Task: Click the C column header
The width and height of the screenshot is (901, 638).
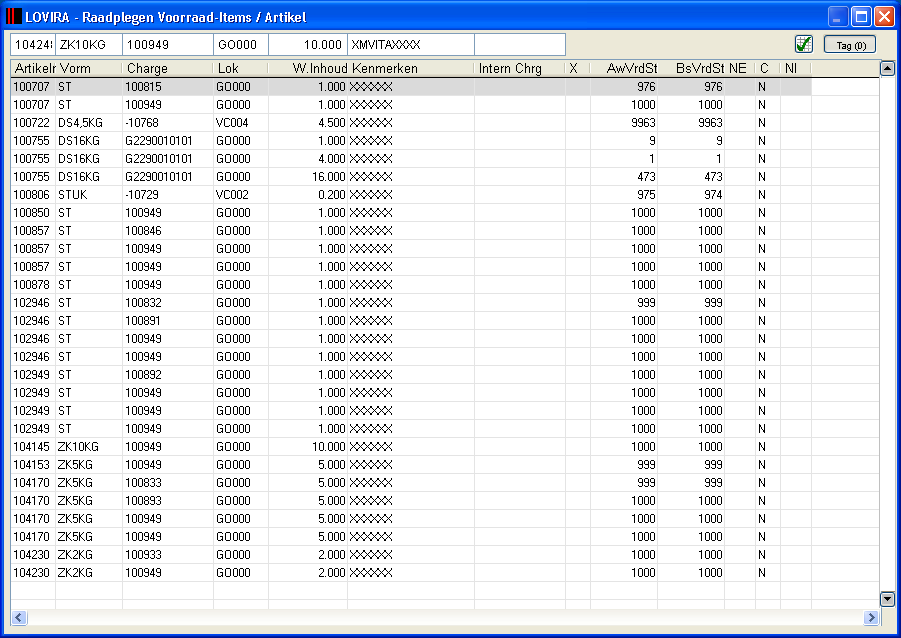Action: click(x=768, y=68)
